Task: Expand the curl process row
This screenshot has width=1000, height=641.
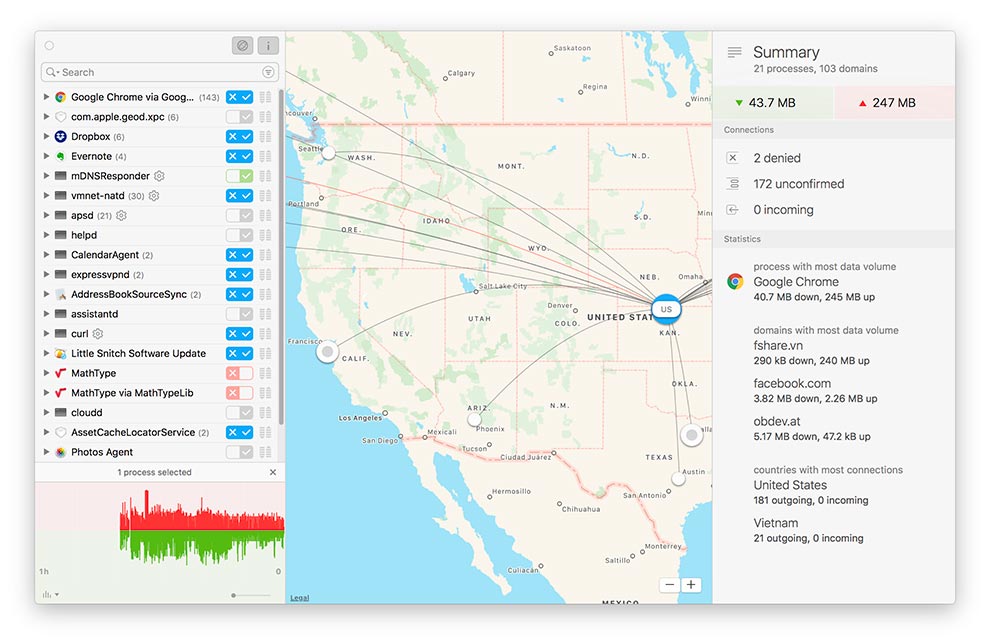Action: click(46, 334)
